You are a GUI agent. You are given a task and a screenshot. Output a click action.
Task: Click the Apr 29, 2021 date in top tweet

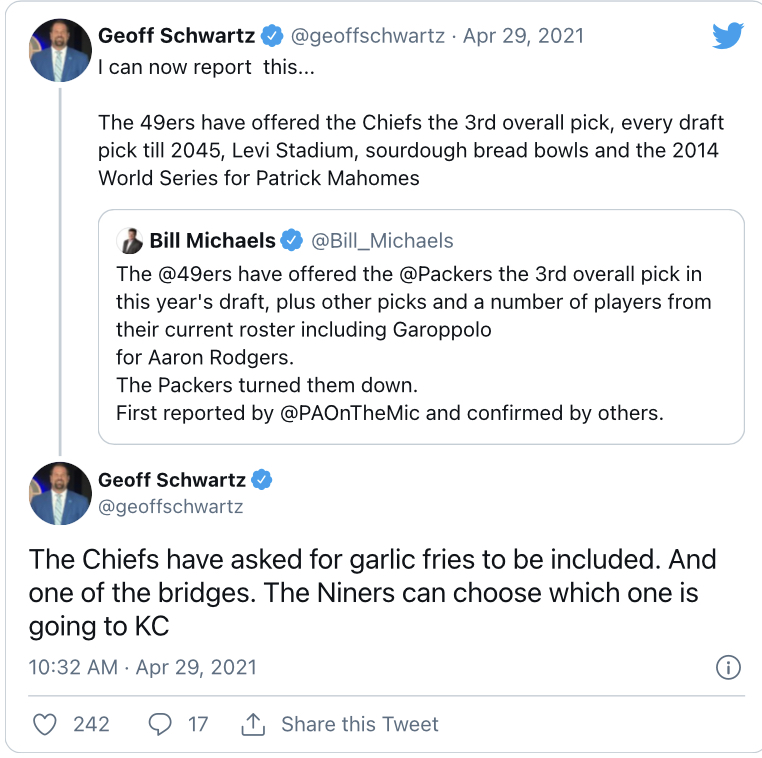(523, 37)
